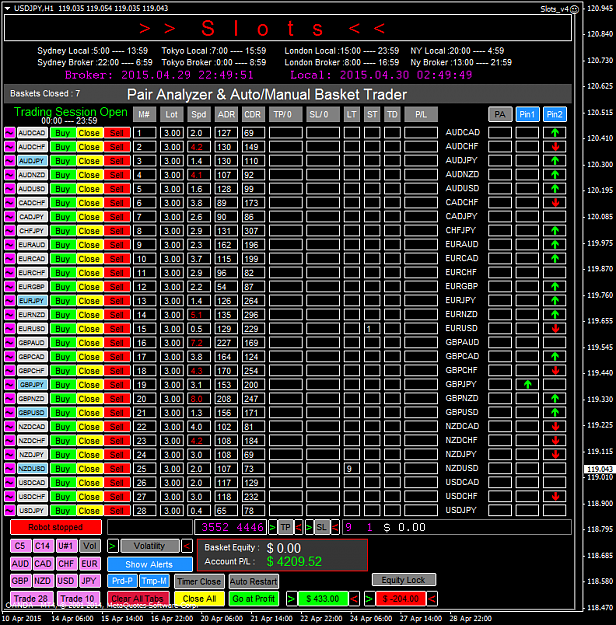616x625 pixels.
Task: Click red down arrow in NZDCAD Pin2 cell
Action: click(555, 426)
